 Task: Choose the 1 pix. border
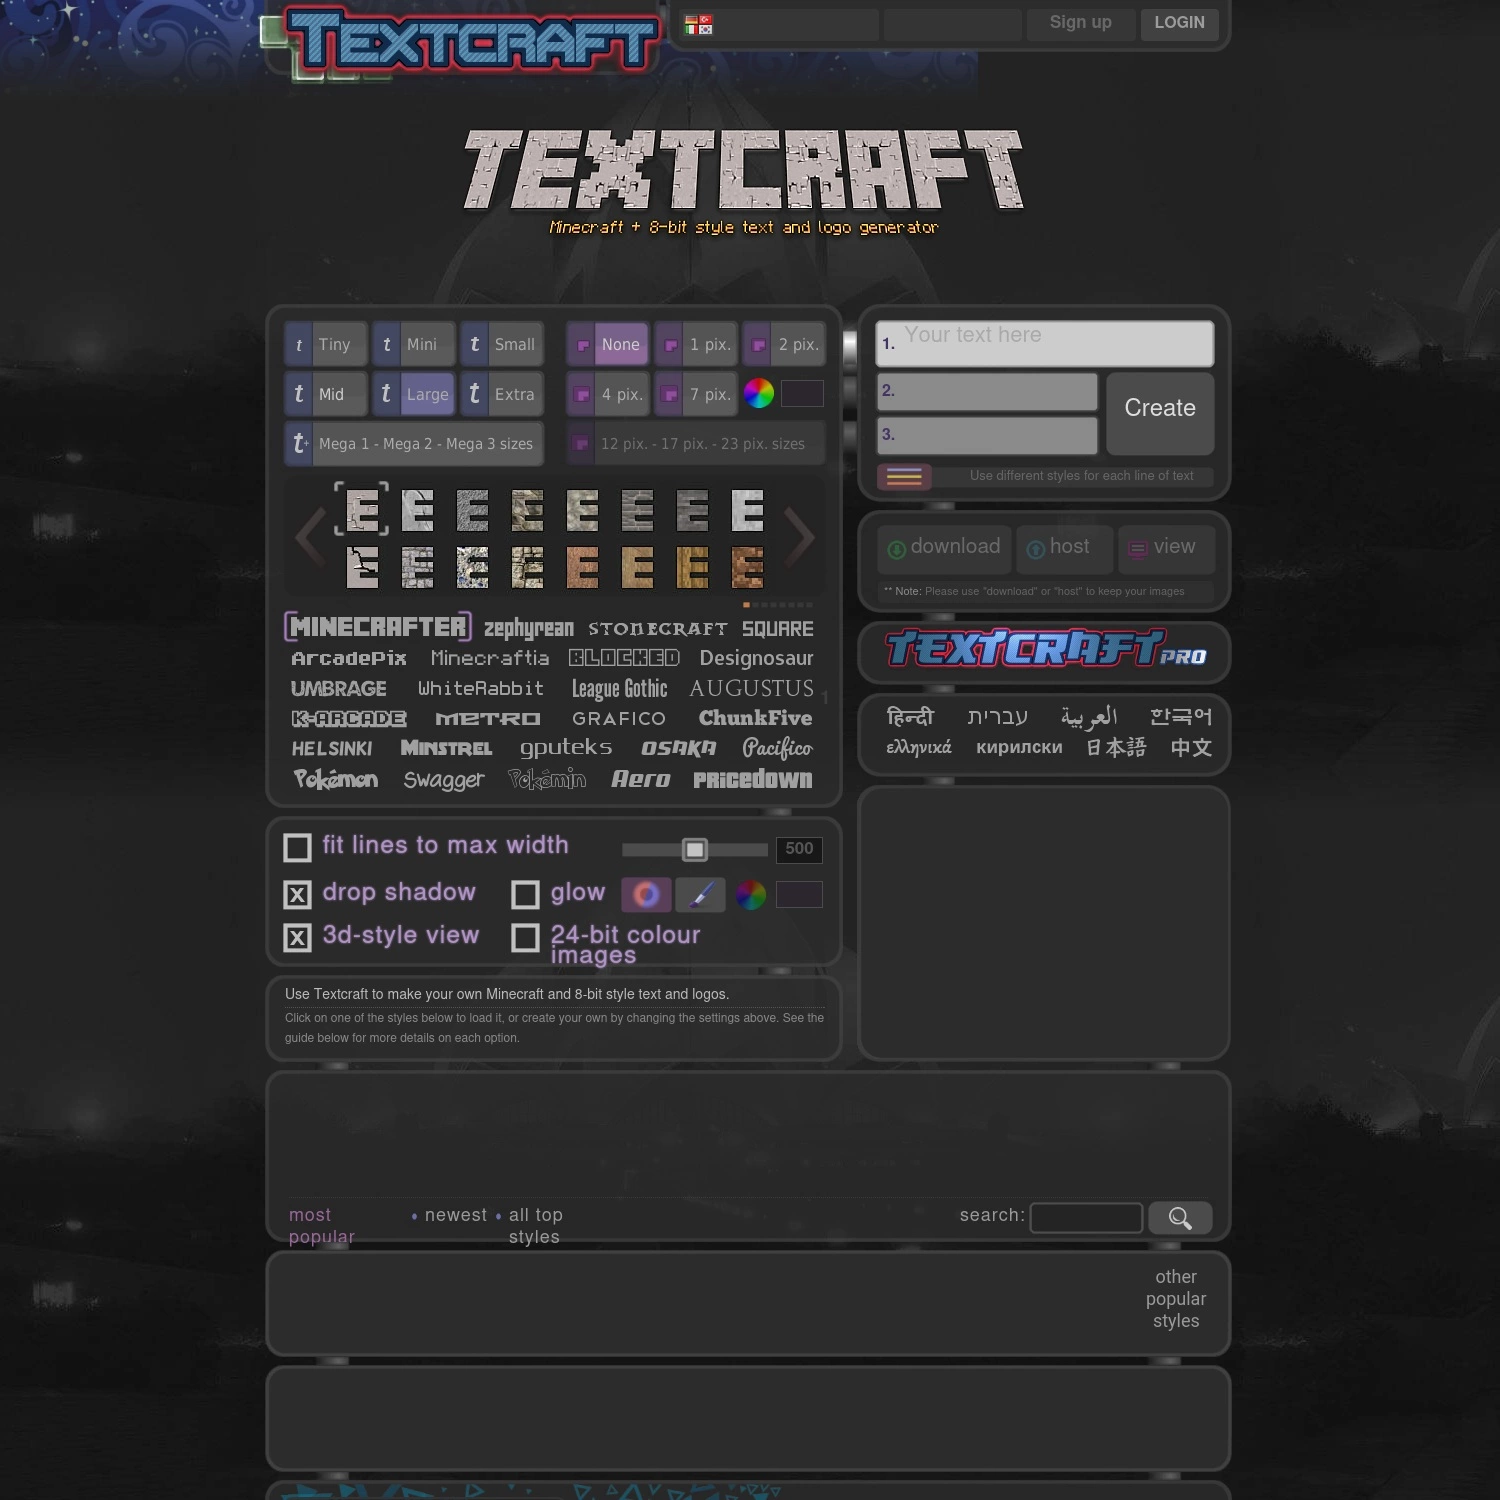pyautogui.click(x=696, y=345)
